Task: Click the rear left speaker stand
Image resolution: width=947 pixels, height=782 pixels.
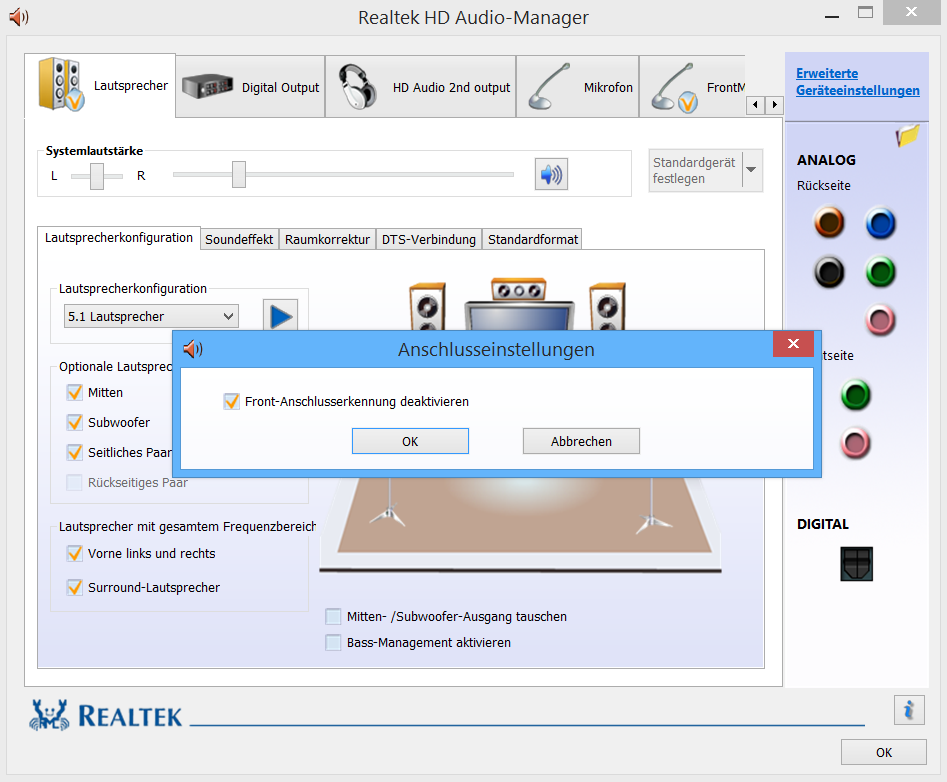Action: click(x=388, y=504)
